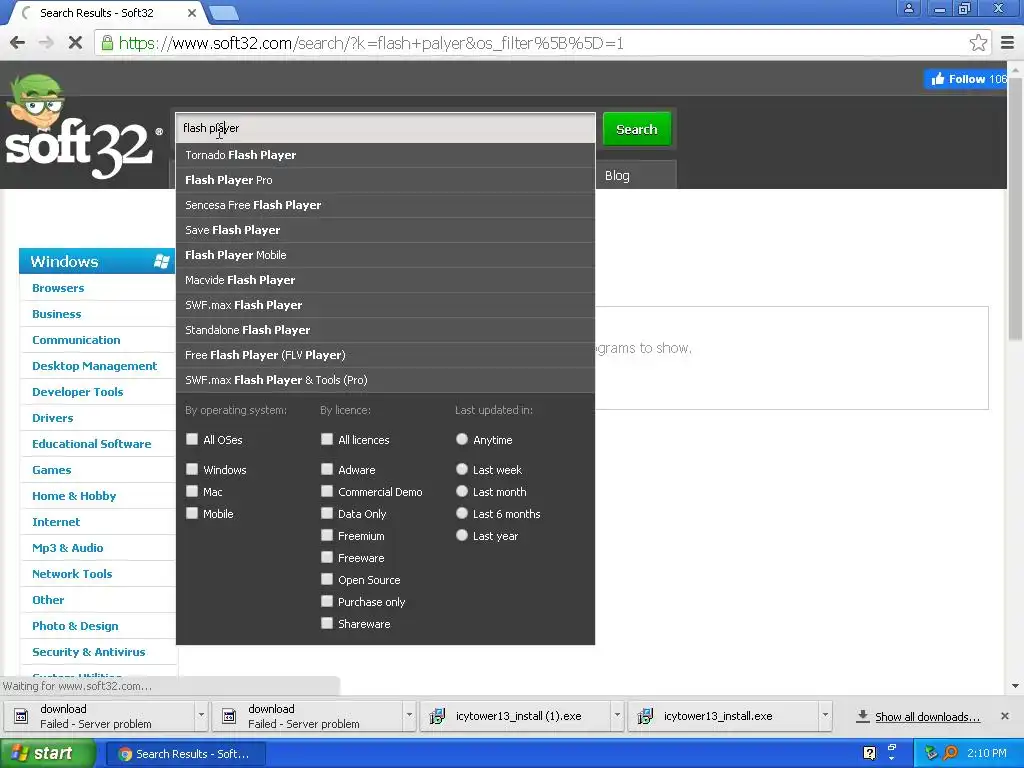Choose Macvide Flash Player suggestion

tap(385, 280)
